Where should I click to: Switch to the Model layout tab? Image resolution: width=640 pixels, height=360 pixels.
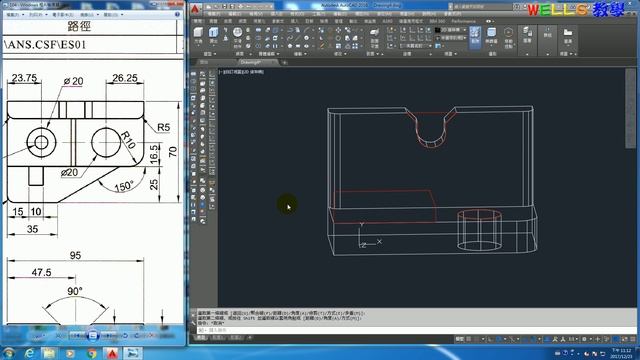click(x=201, y=338)
